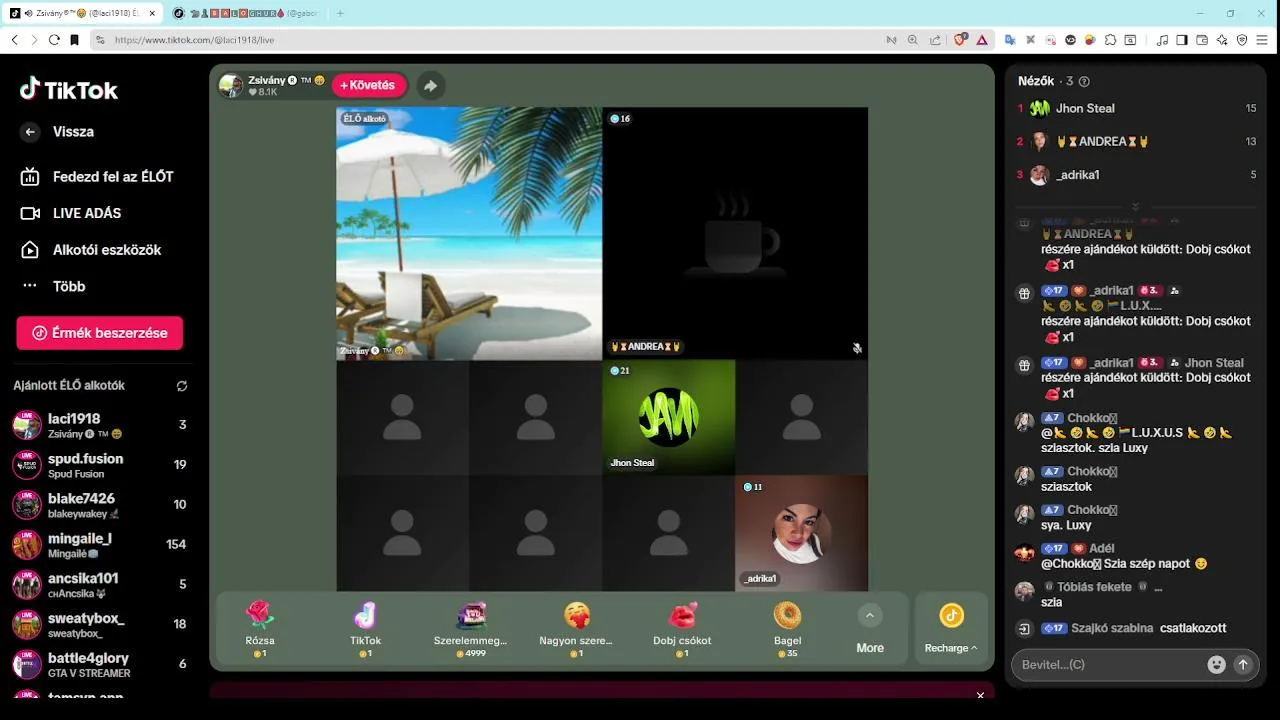This screenshot has height=720, width=1280.
Task: Open the browser hamburger menu
Action: pyautogui.click(x=1262, y=40)
